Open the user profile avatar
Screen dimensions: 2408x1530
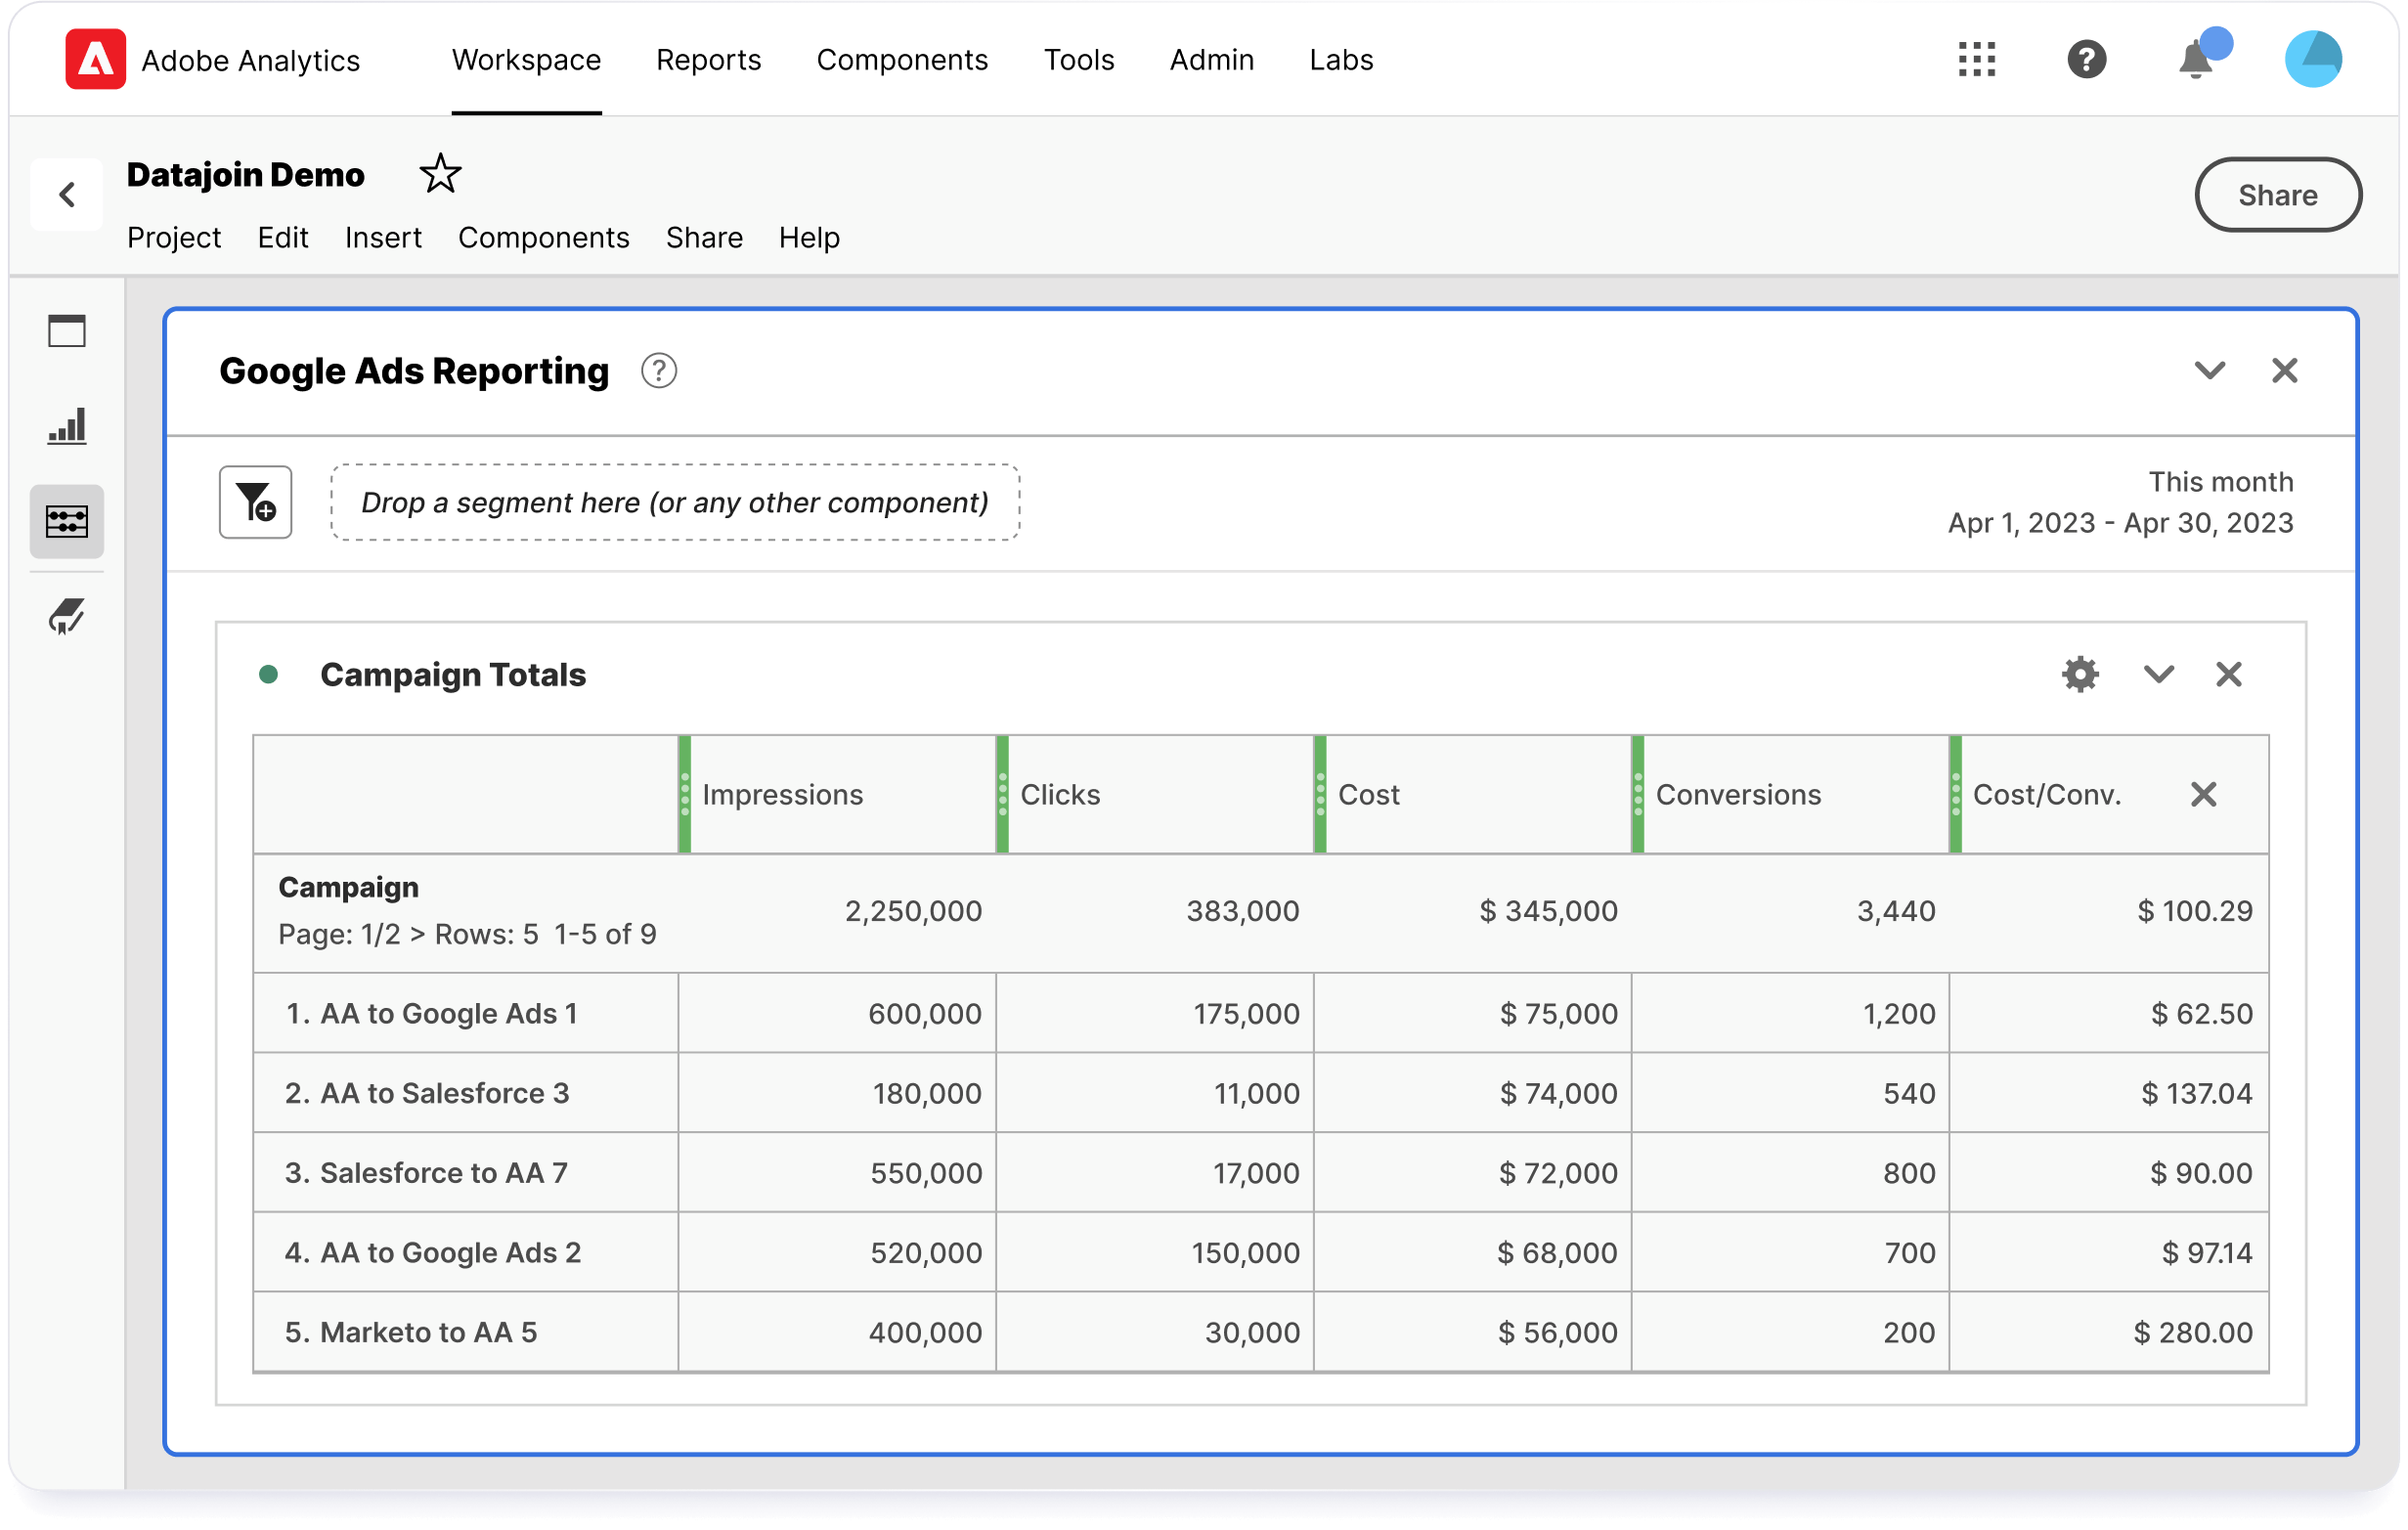pyautogui.click(x=2313, y=60)
